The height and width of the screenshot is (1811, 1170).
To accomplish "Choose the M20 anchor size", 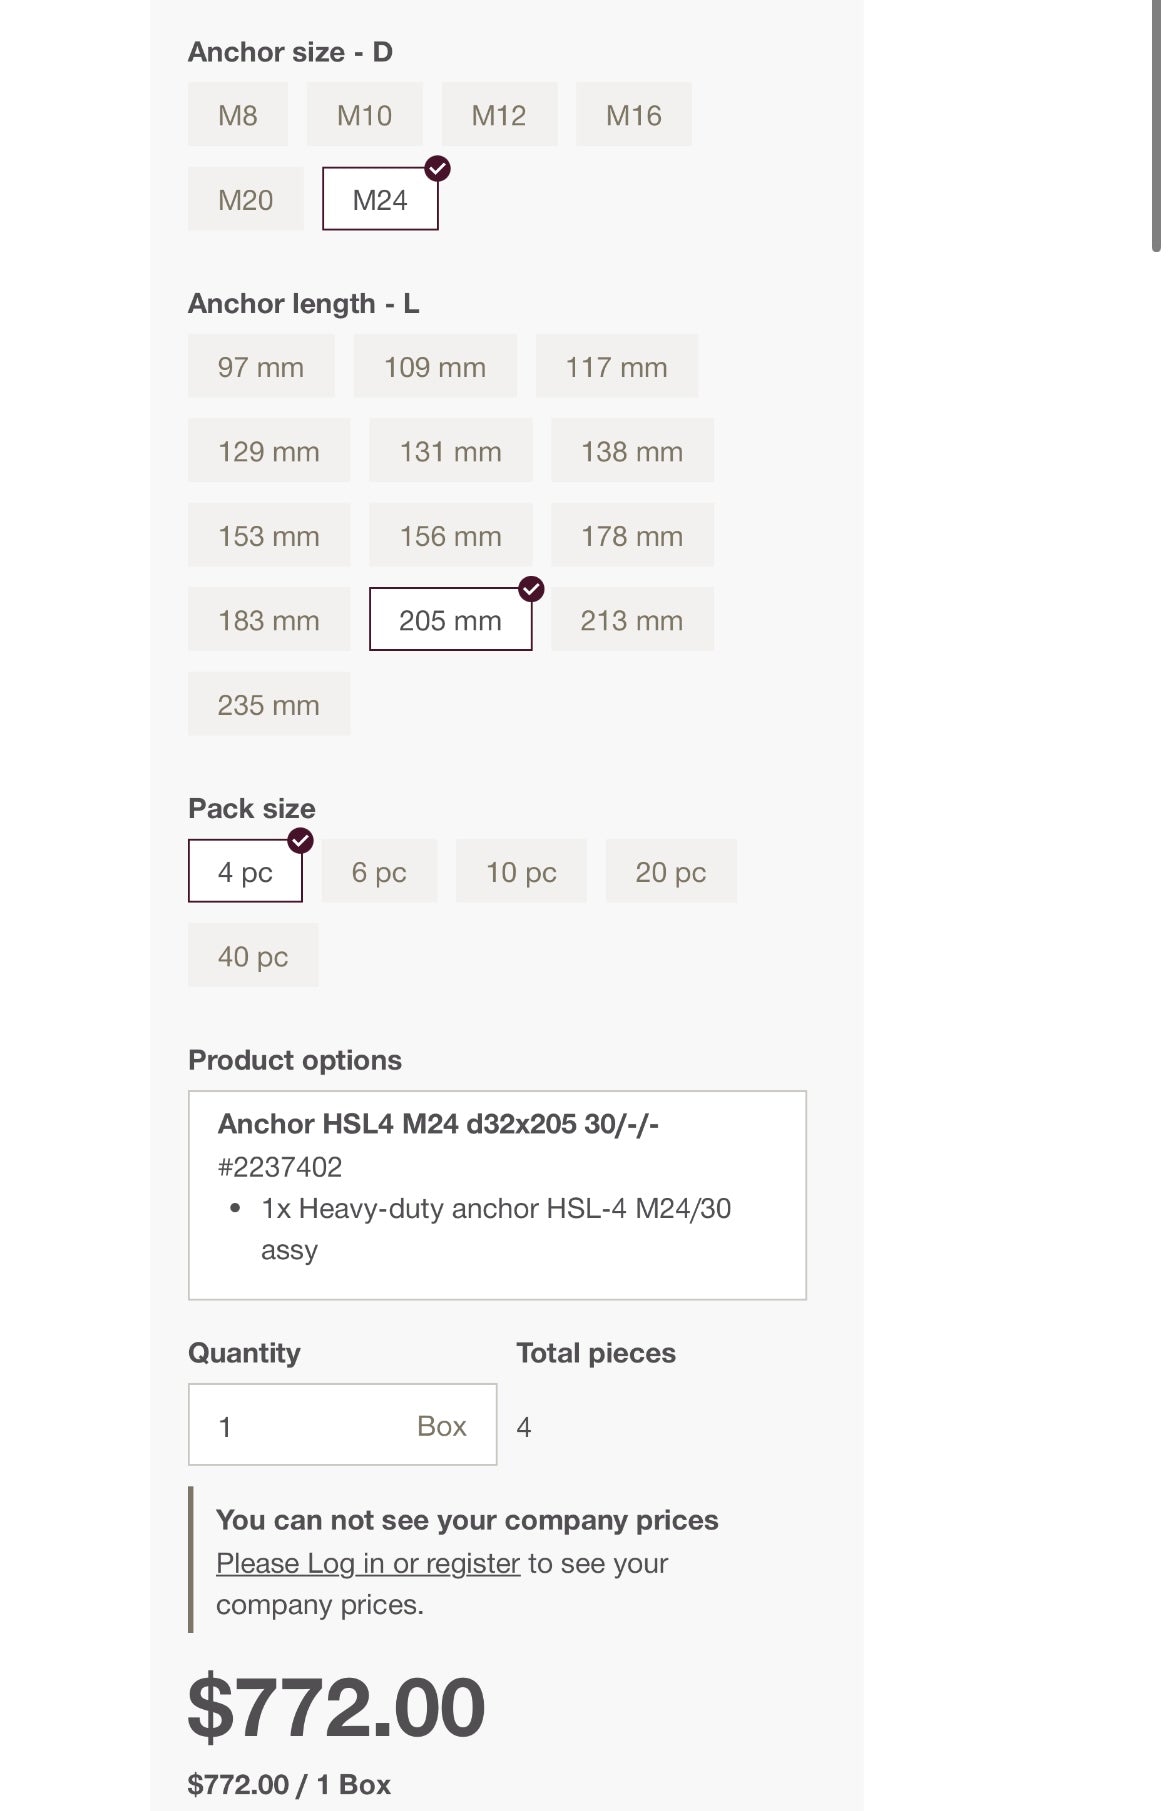I will pos(245,200).
